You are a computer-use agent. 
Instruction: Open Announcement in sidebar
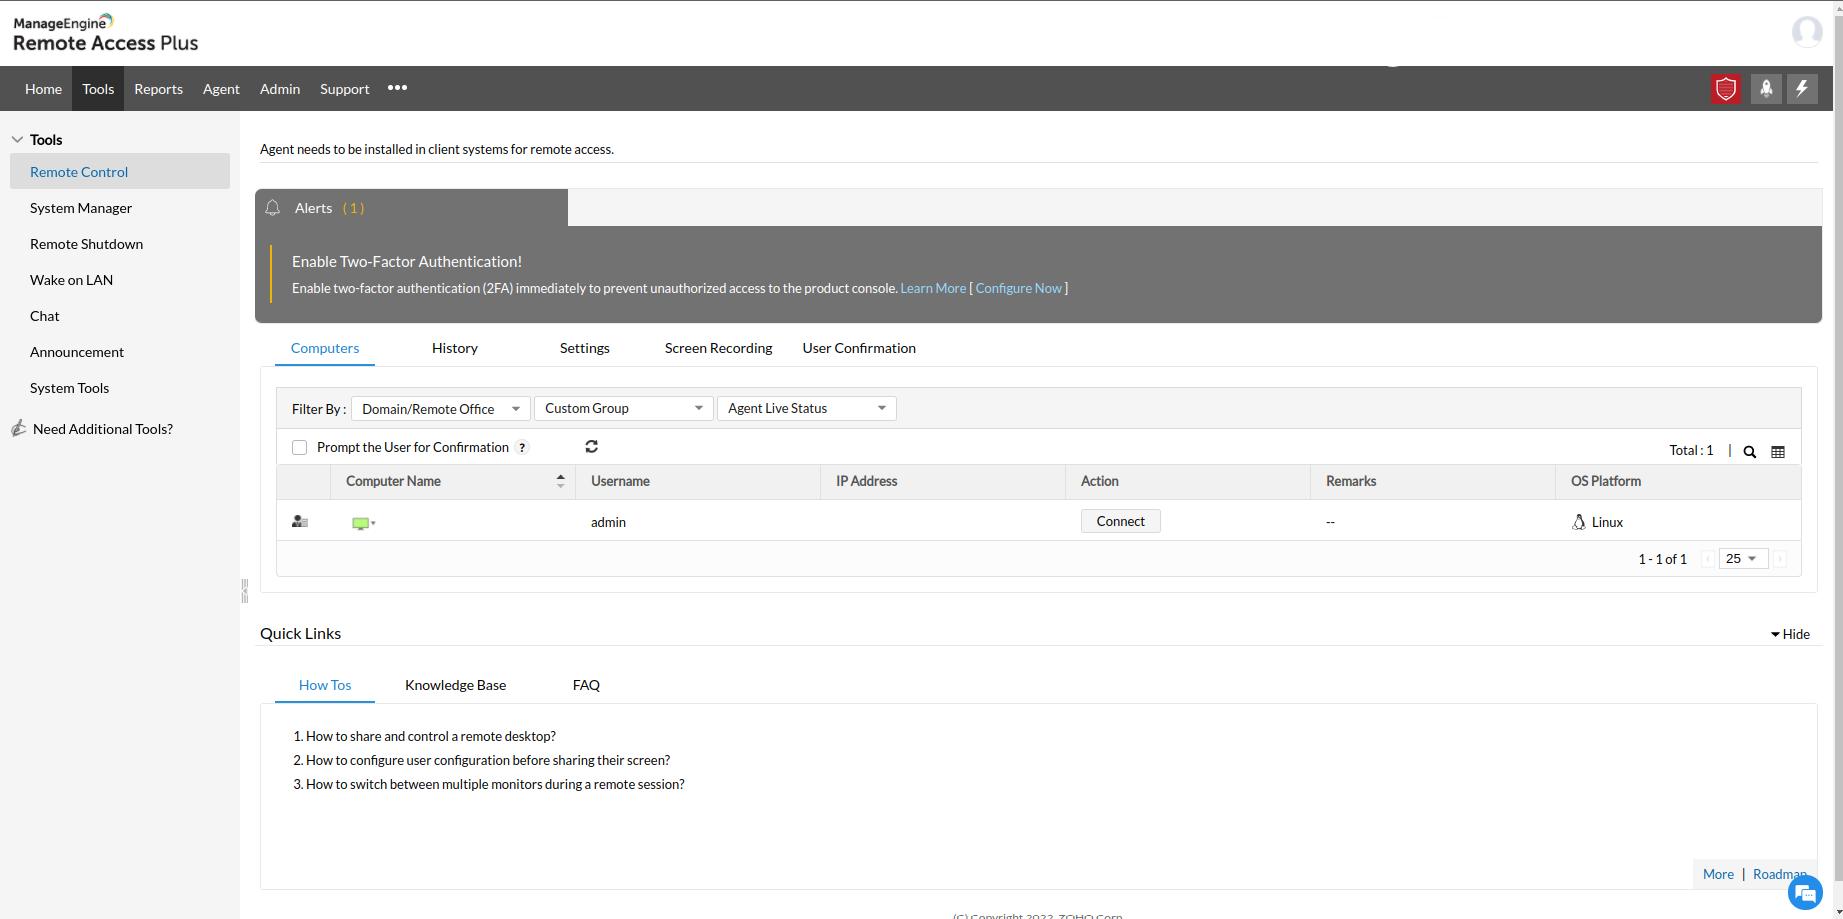point(77,352)
